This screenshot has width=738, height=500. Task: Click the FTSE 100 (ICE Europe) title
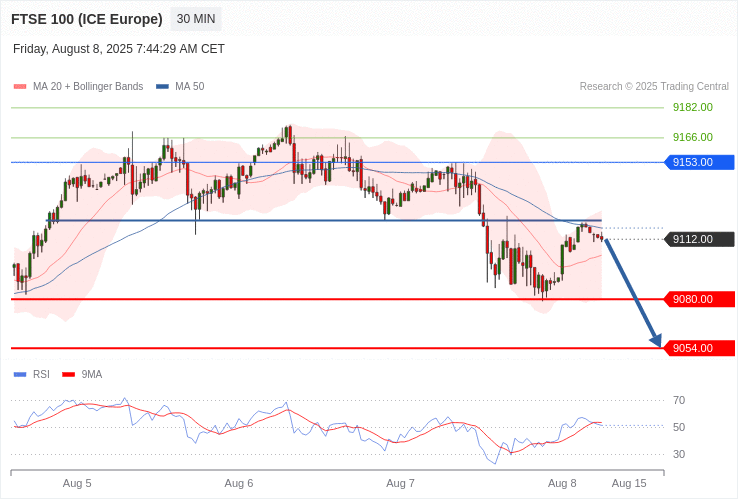click(87, 19)
